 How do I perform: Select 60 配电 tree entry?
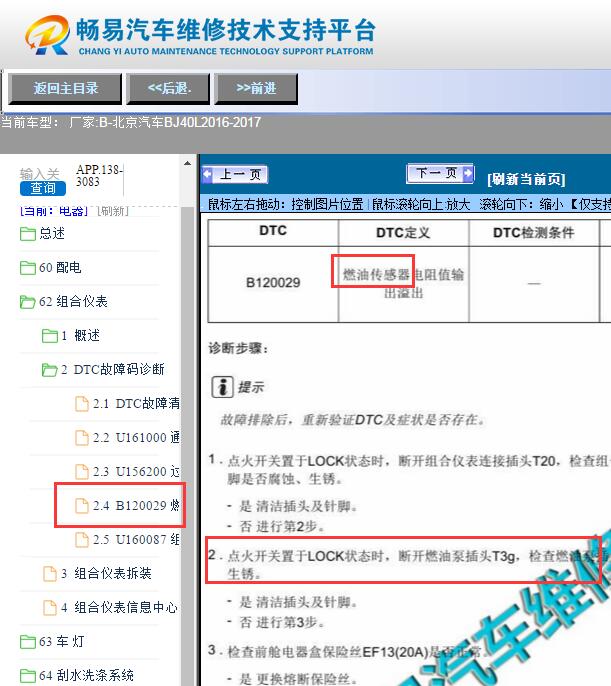pyautogui.click(x=60, y=267)
